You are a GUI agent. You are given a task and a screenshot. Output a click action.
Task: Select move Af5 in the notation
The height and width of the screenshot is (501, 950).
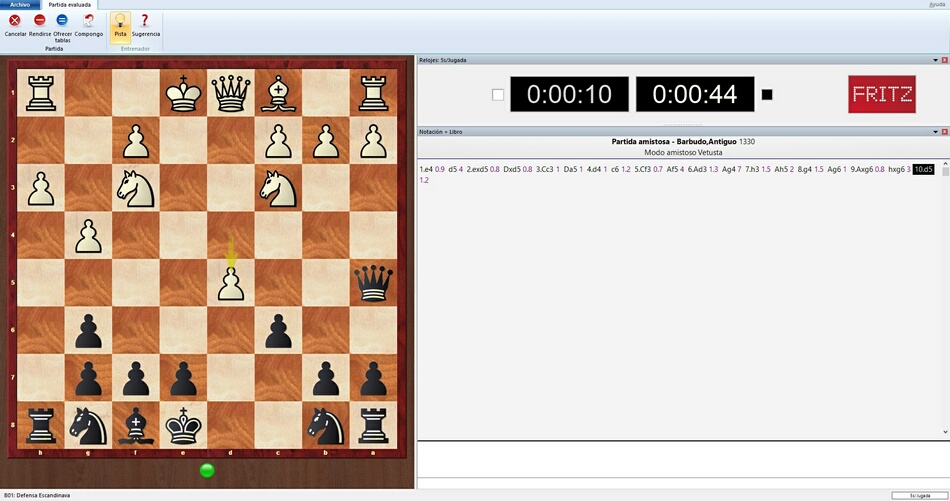[x=672, y=170]
